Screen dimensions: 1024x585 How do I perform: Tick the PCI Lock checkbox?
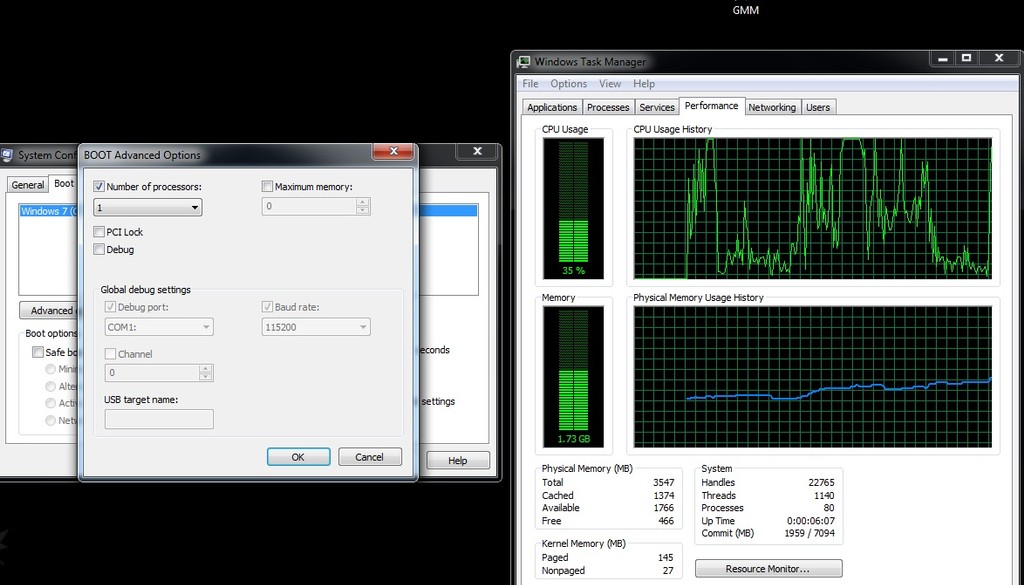(x=99, y=232)
